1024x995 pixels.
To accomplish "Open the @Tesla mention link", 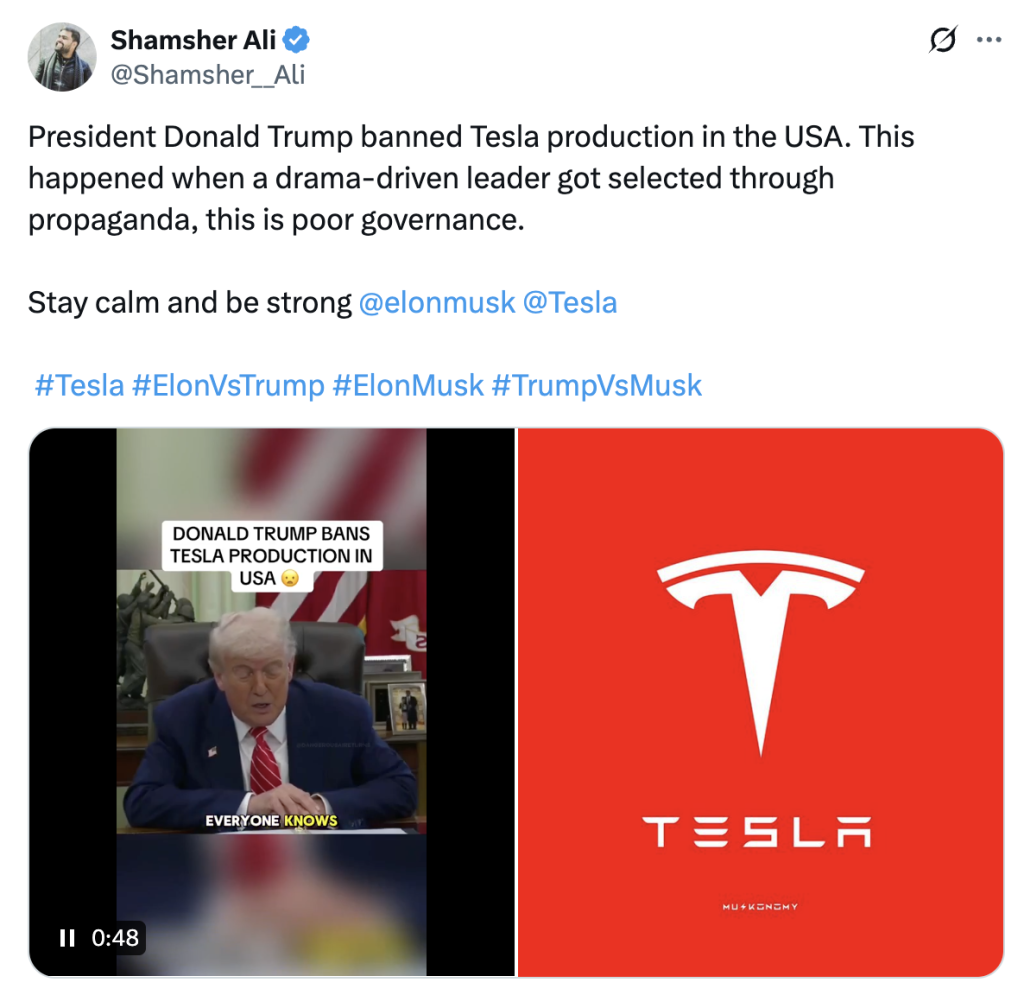I will (570, 303).
